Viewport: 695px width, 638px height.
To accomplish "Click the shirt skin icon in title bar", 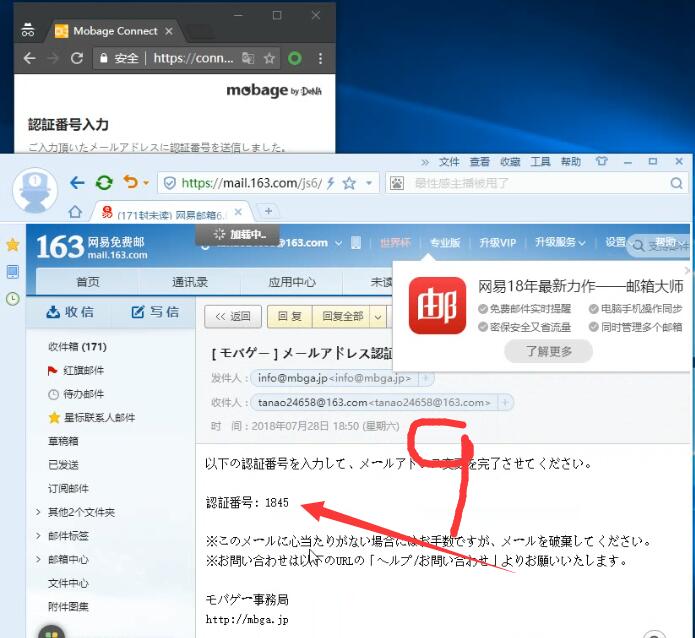I will tap(601, 161).
